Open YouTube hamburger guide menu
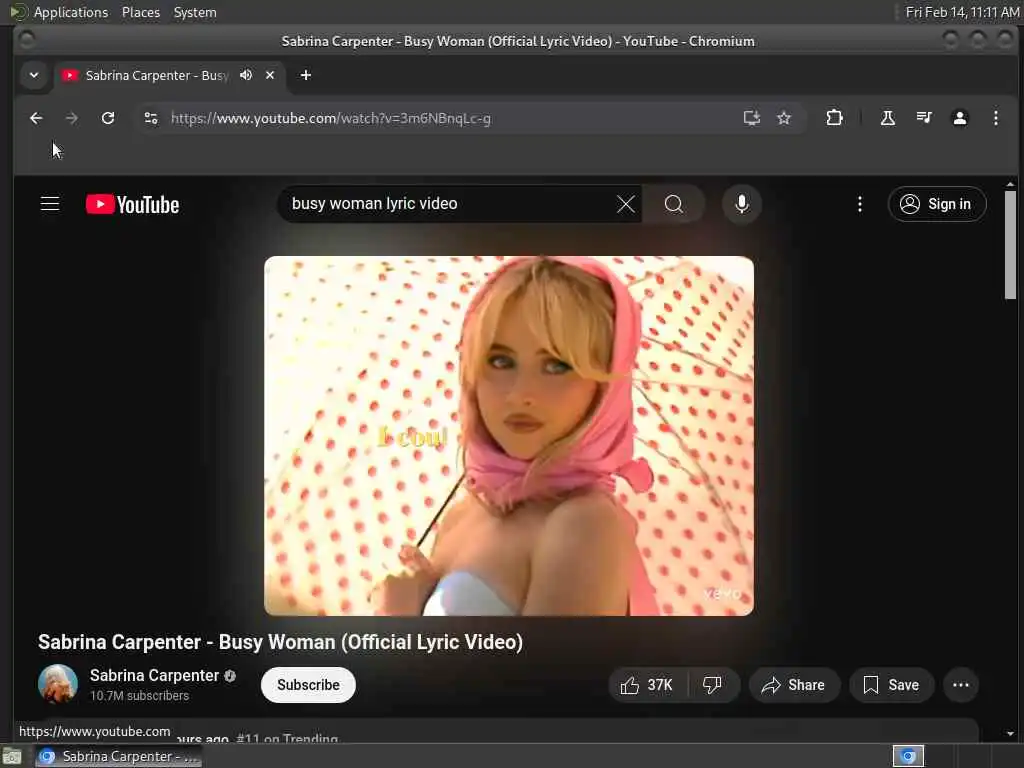Image resolution: width=1024 pixels, height=768 pixels. click(x=50, y=204)
